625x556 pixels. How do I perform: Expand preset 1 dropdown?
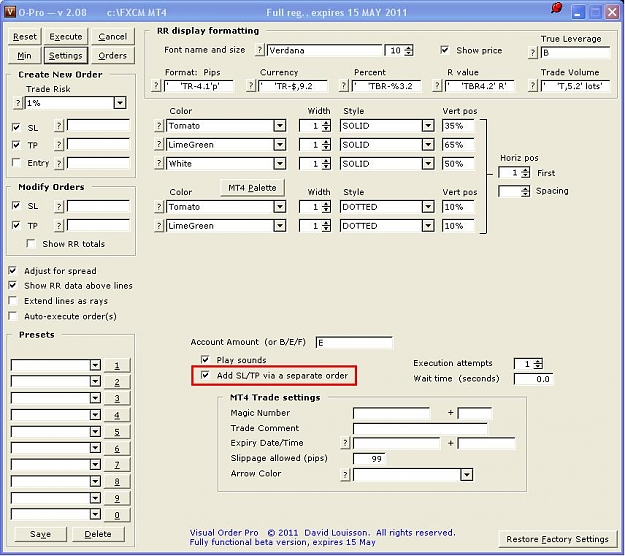point(95,365)
